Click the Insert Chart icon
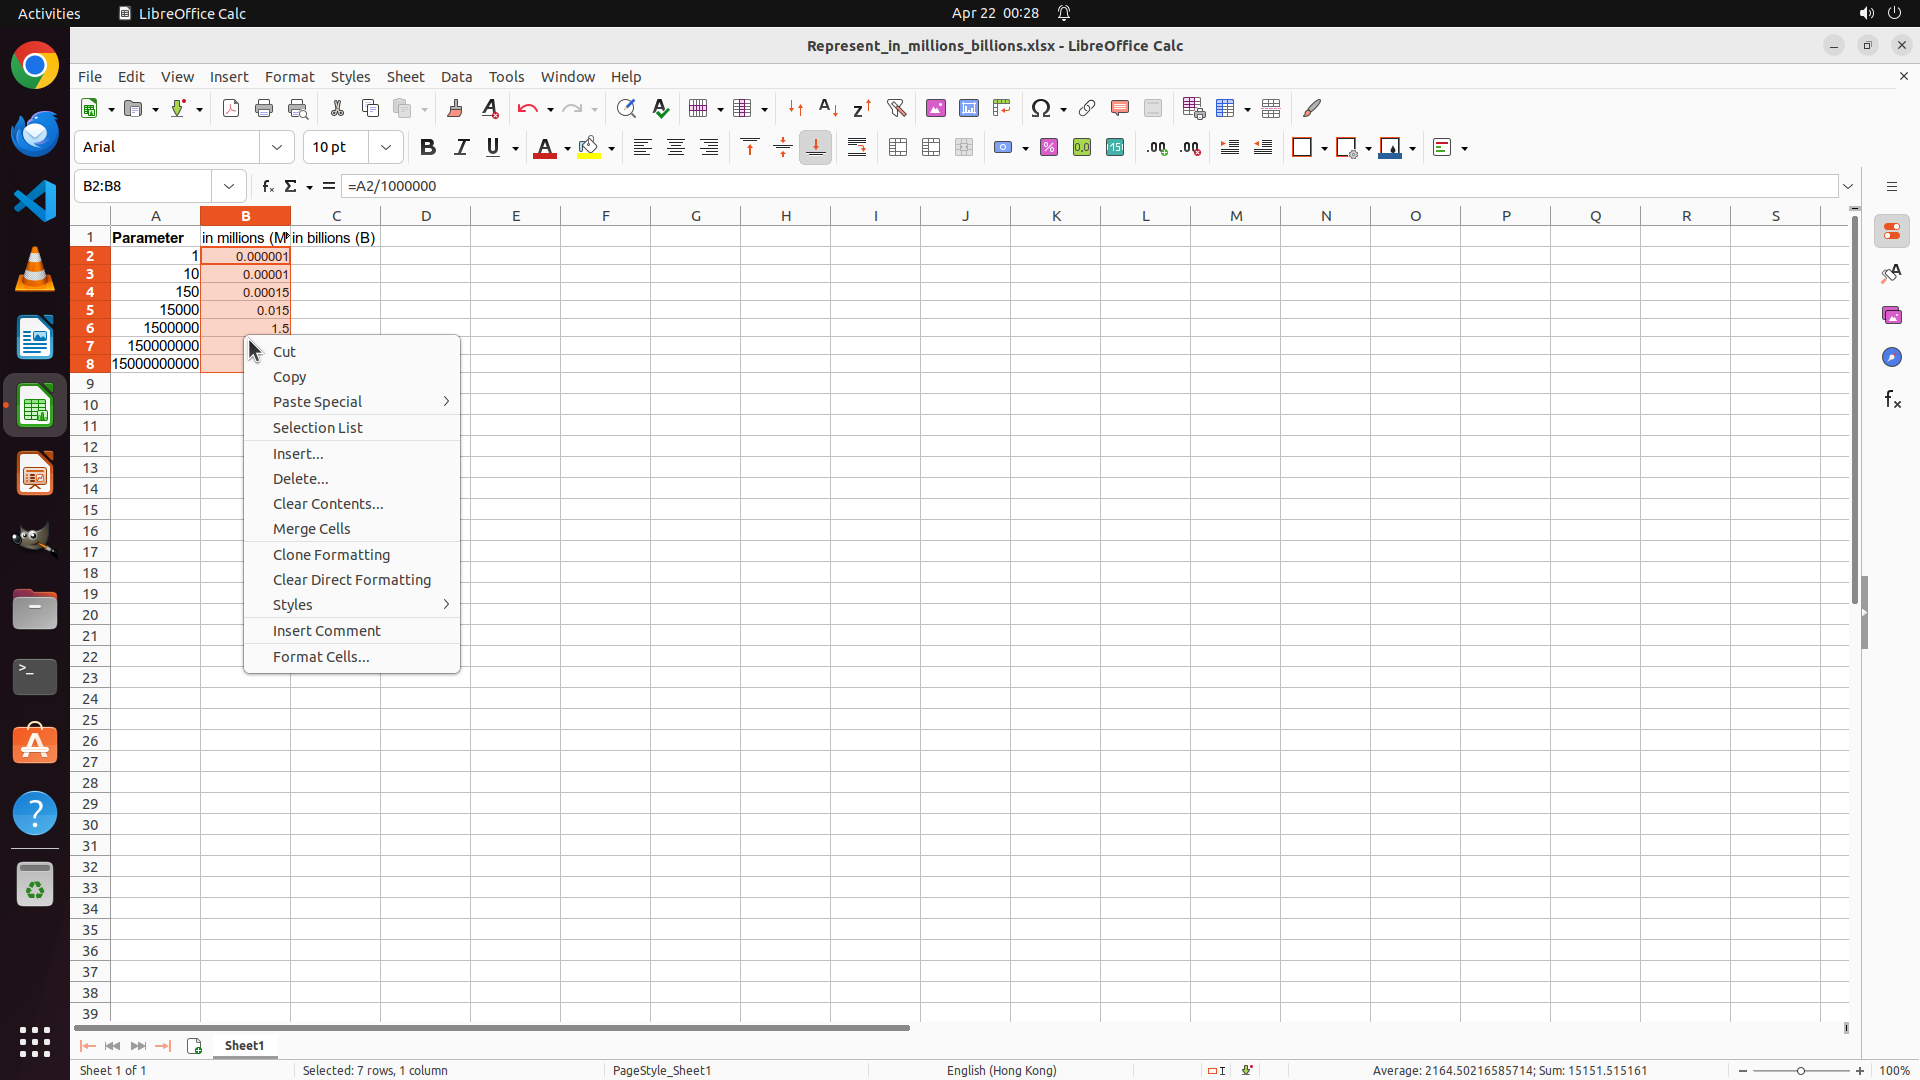The width and height of the screenshot is (1920, 1080). click(969, 108)
